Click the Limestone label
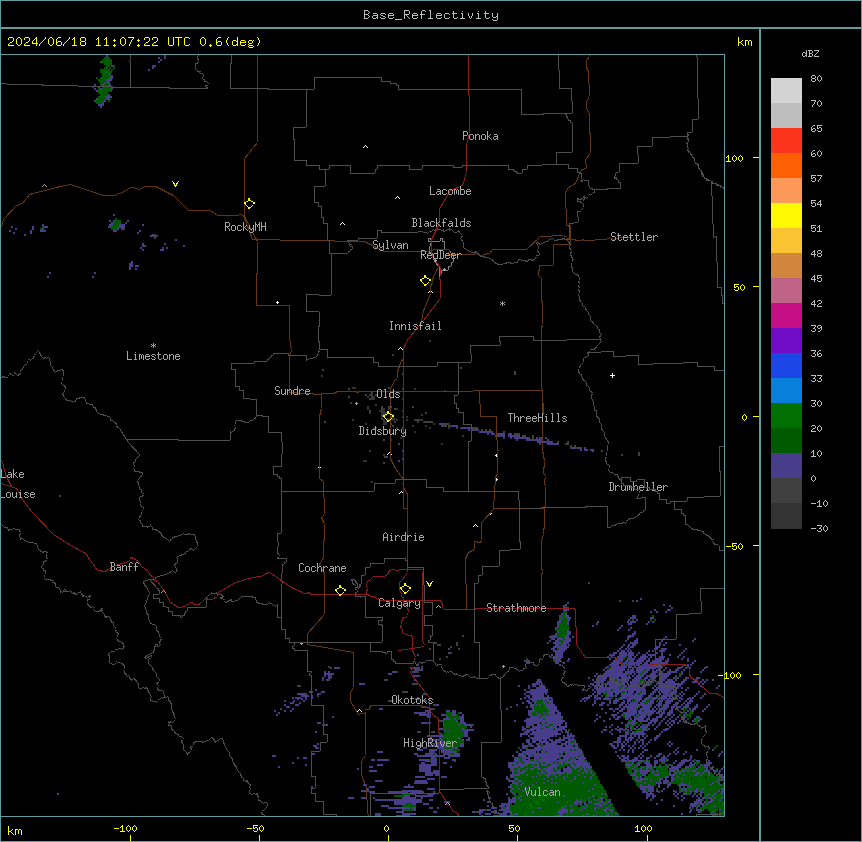 153,356
